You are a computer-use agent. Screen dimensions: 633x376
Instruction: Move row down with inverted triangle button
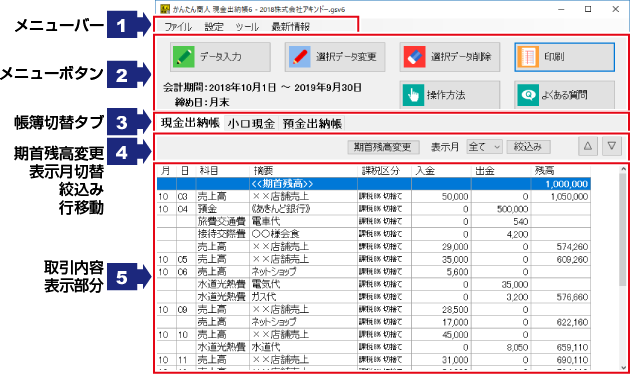tap(612, 146)
